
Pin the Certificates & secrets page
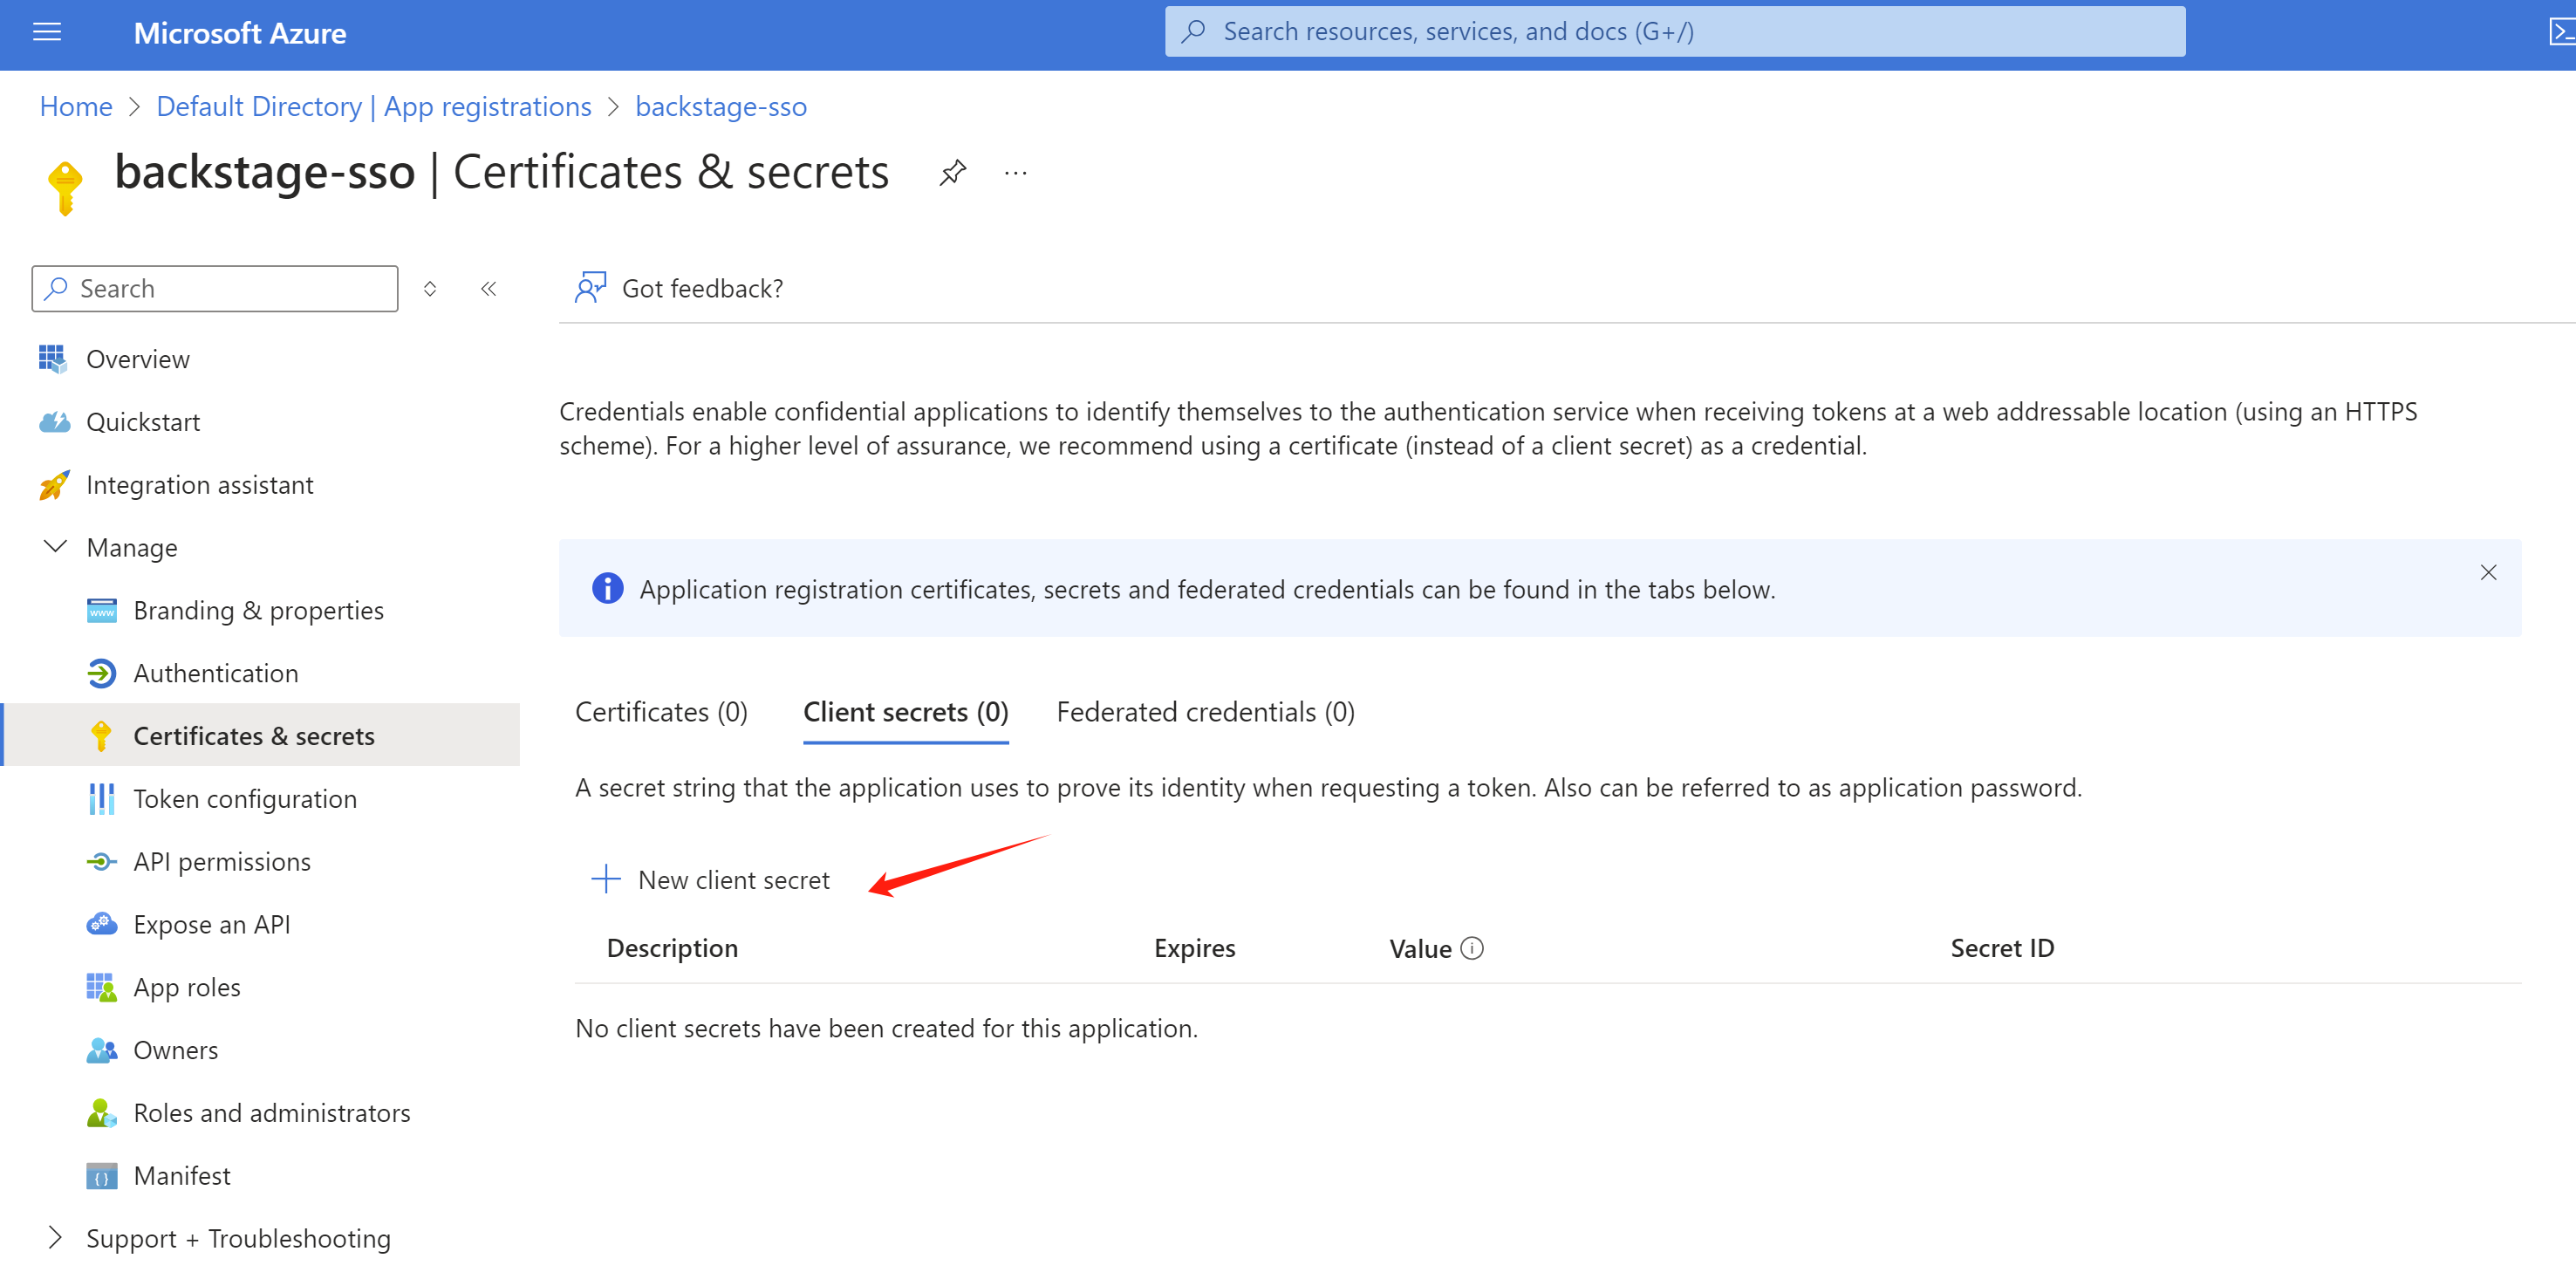(x=952, y=173)
